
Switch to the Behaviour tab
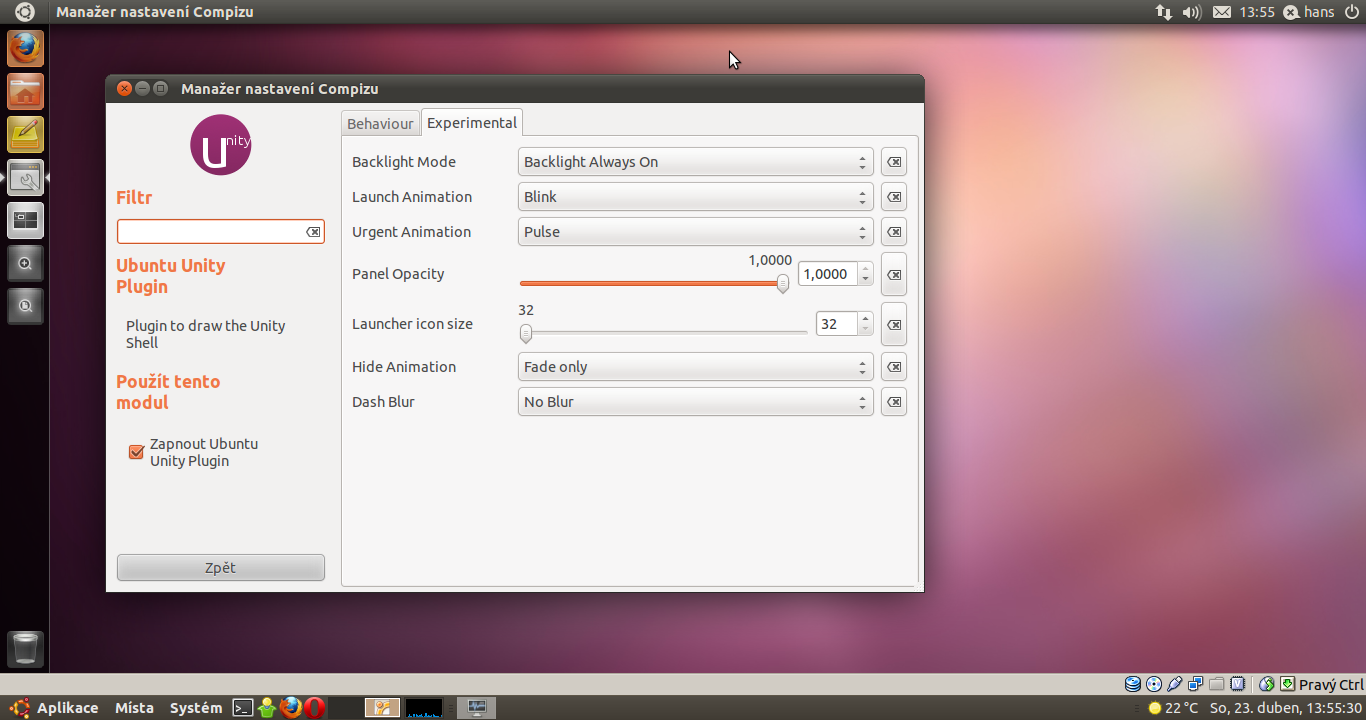380,124
